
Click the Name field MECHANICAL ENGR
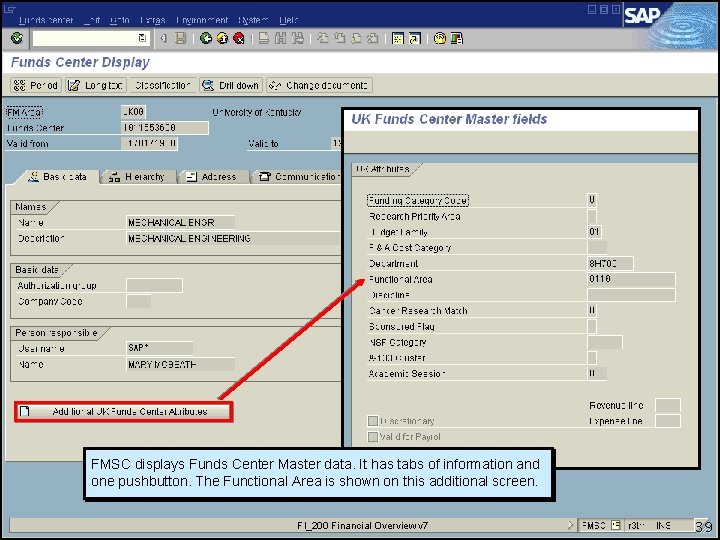coord(180,222)
